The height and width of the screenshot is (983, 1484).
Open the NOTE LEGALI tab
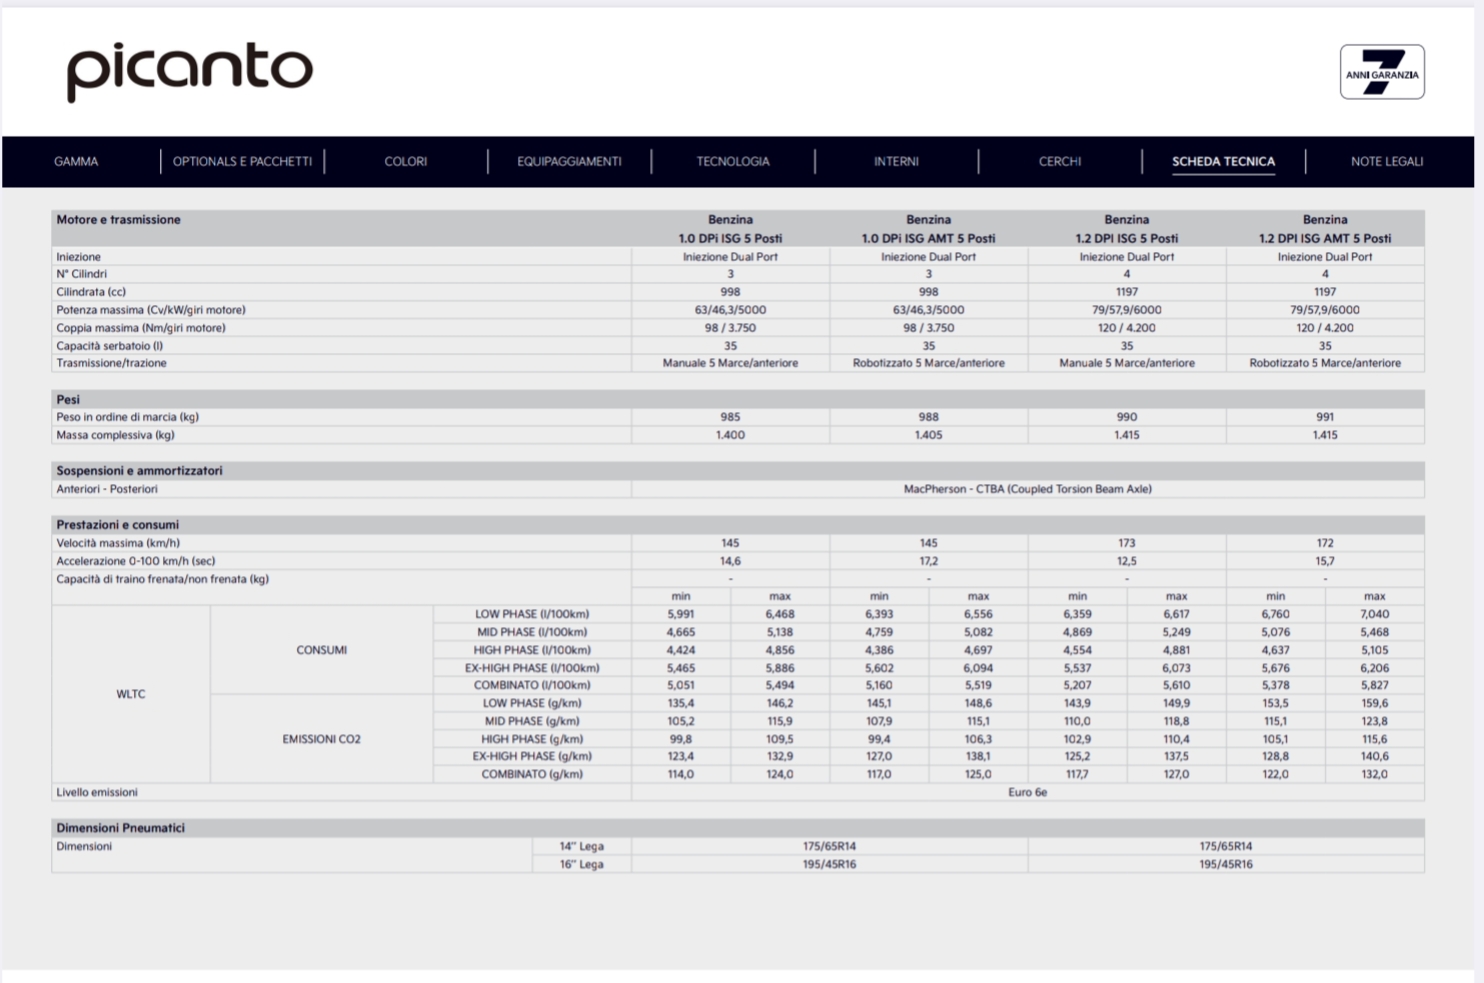tap(1387, 161)
